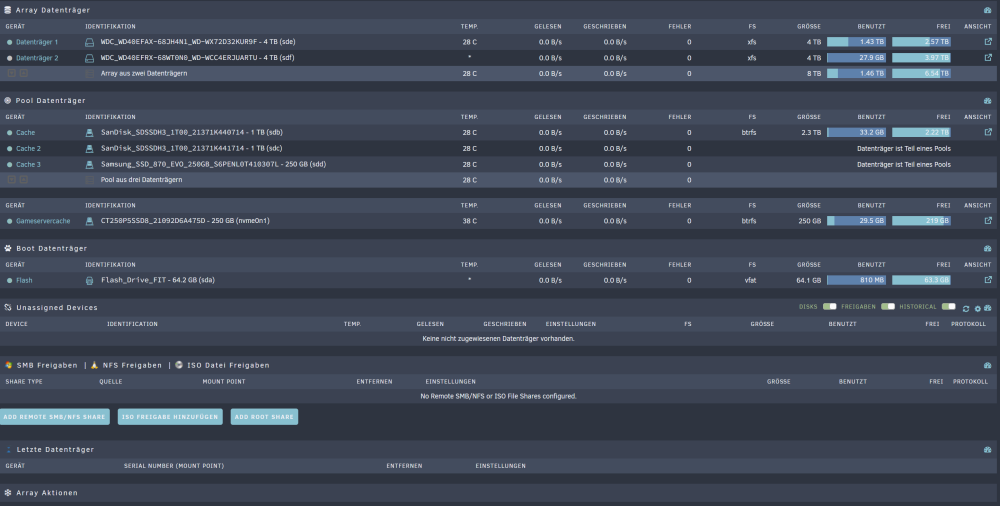1000x506 pixels.
Task: Click first 'Datenträger ist Teil eines Pools' text
Action: click(x=904, y=149)
